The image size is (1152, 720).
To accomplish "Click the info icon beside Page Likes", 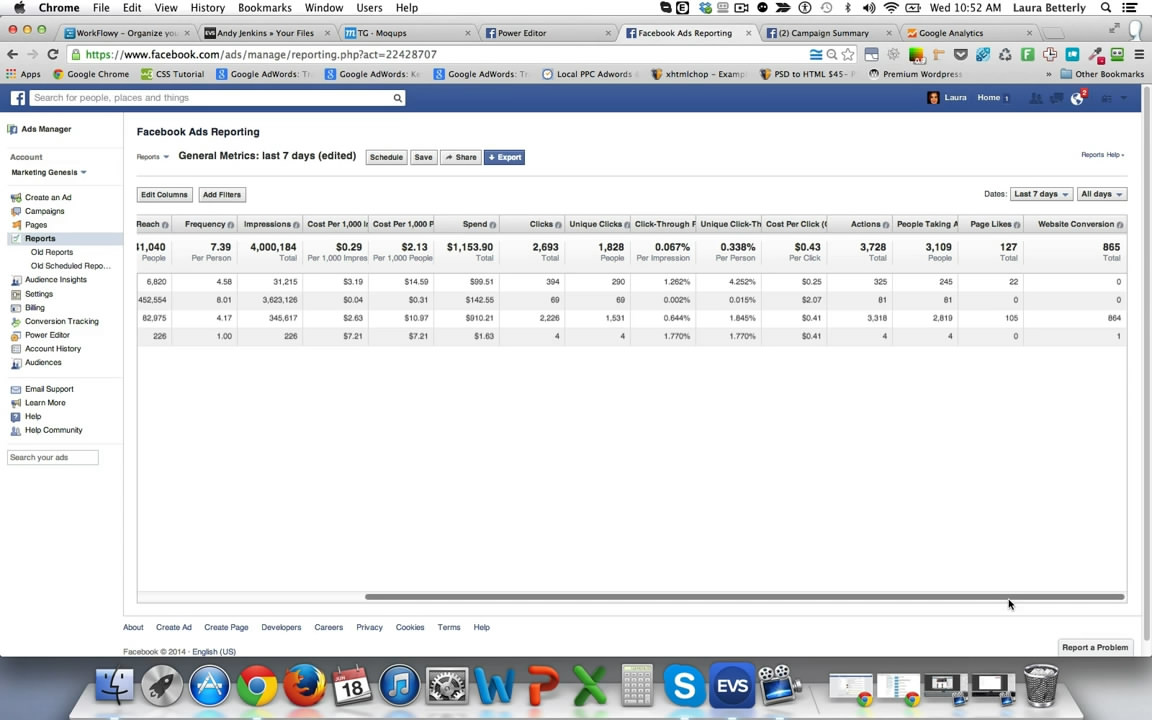I will click(1017, 225).
